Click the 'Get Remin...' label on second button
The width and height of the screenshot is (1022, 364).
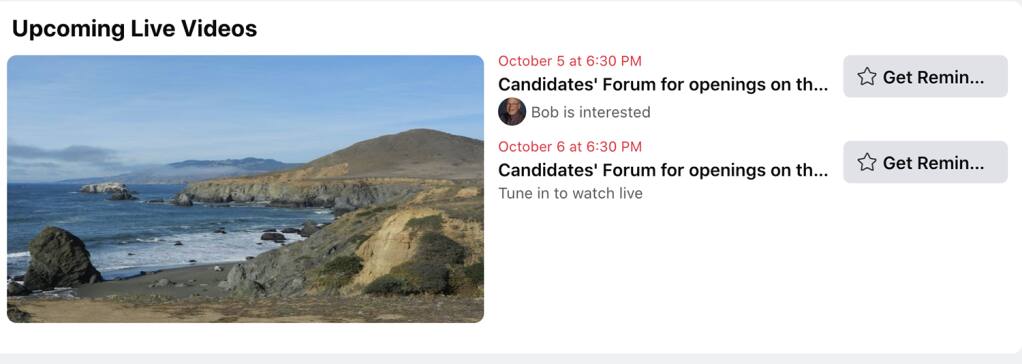click(933, 162)
